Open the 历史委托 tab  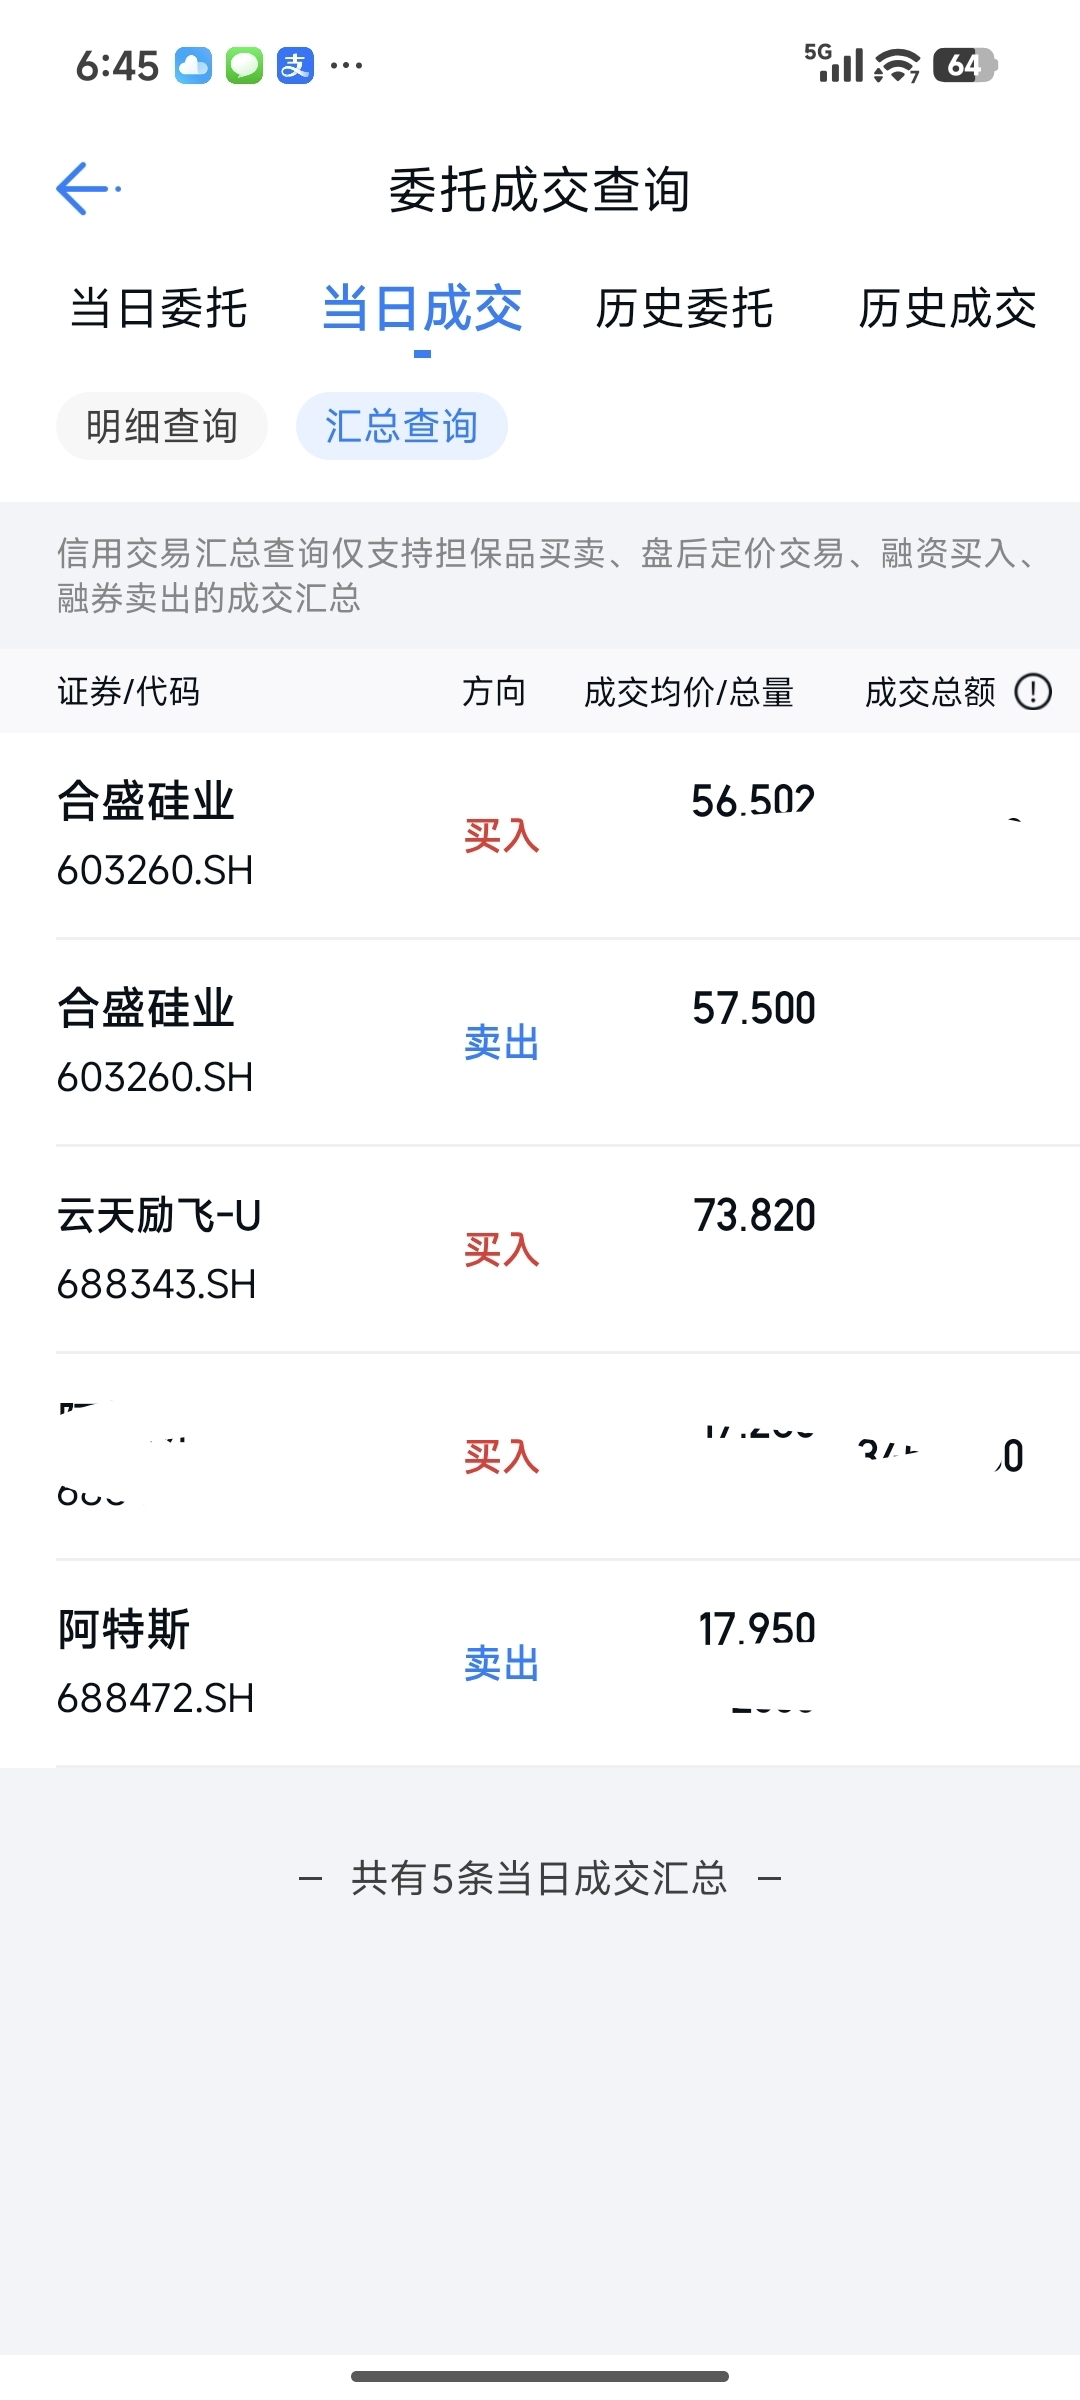pos(685,308)
